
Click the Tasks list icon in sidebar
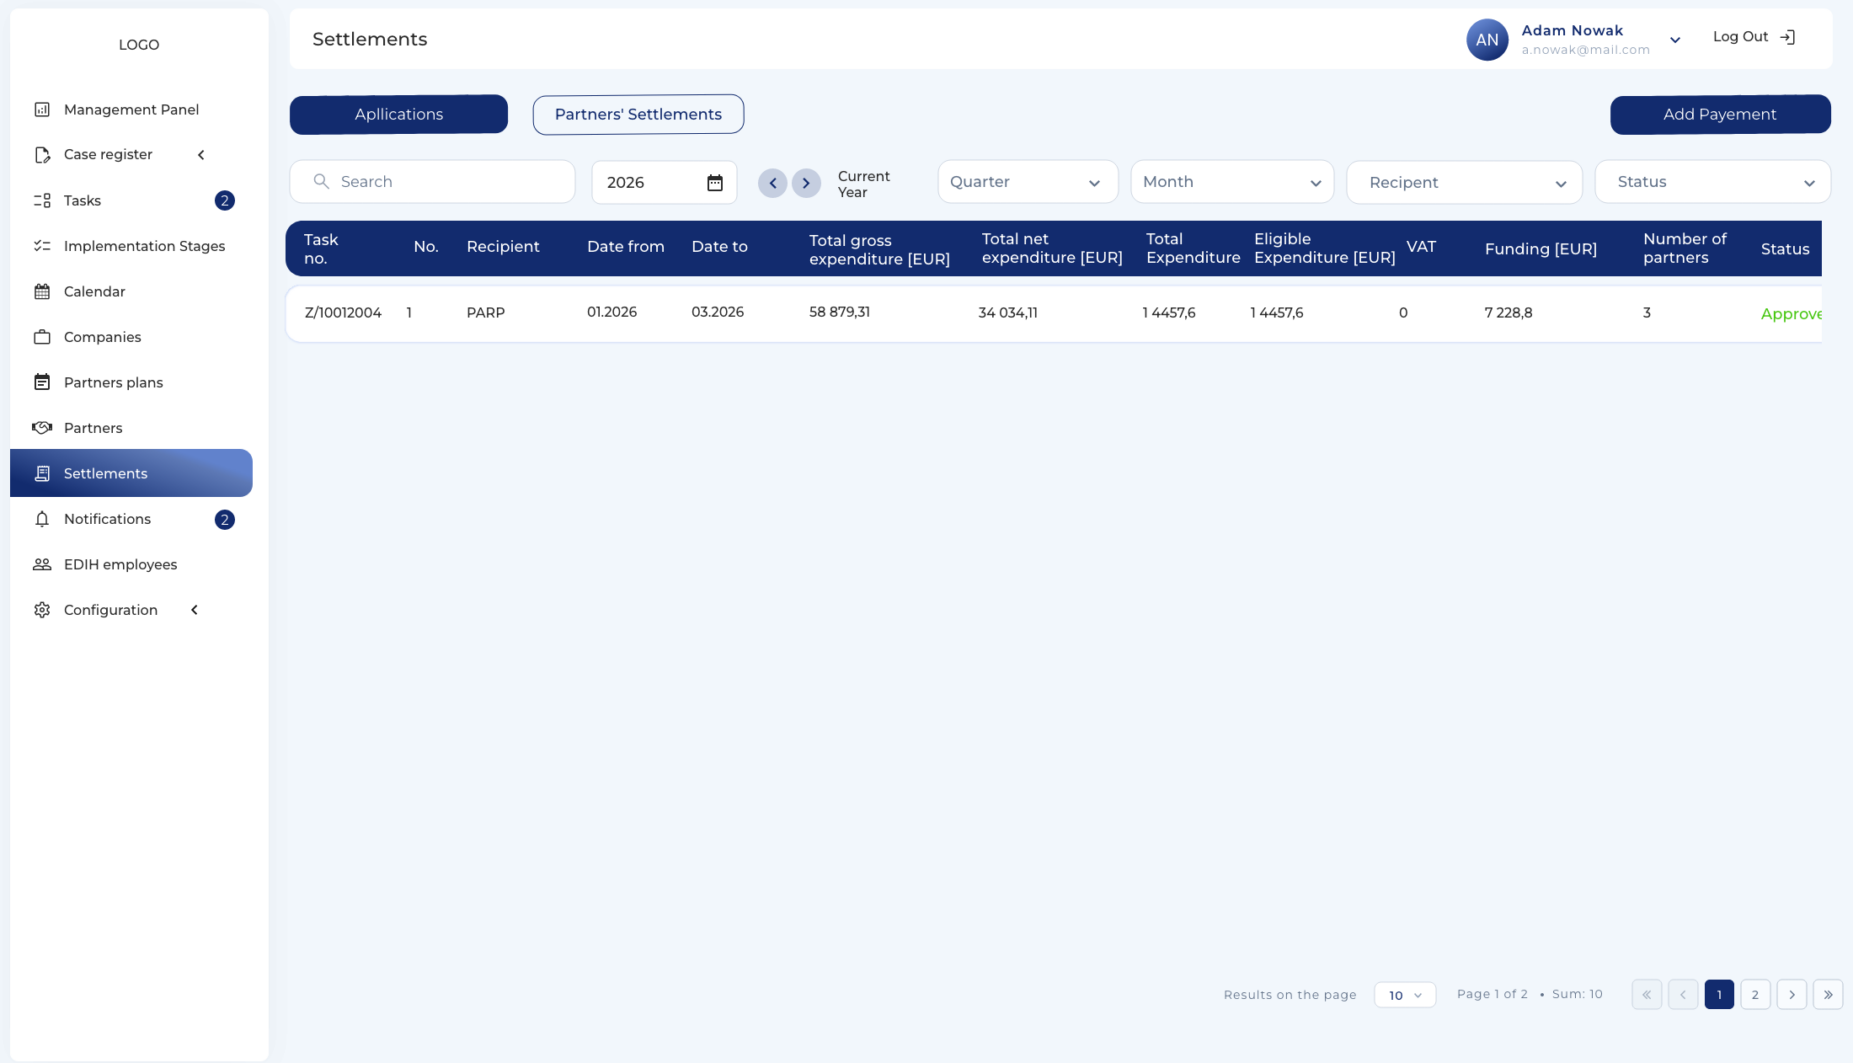(x=42, y=201)
